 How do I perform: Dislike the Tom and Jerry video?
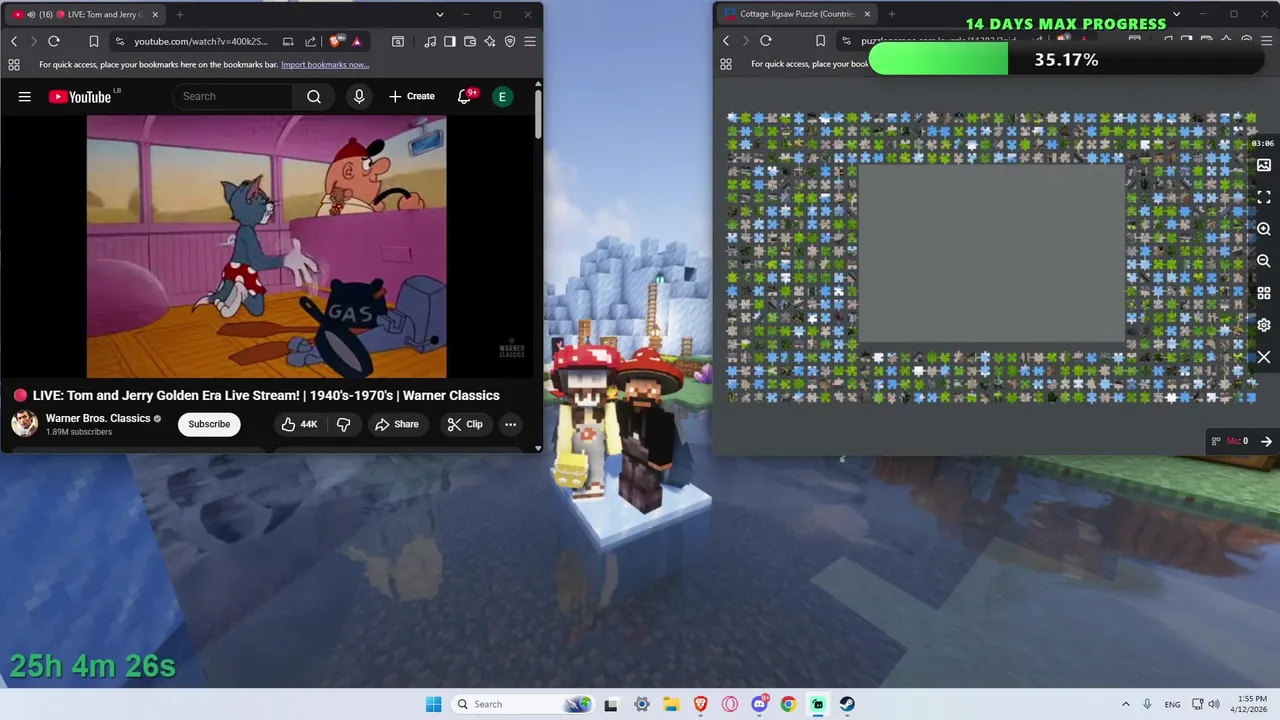coord(343,424)
